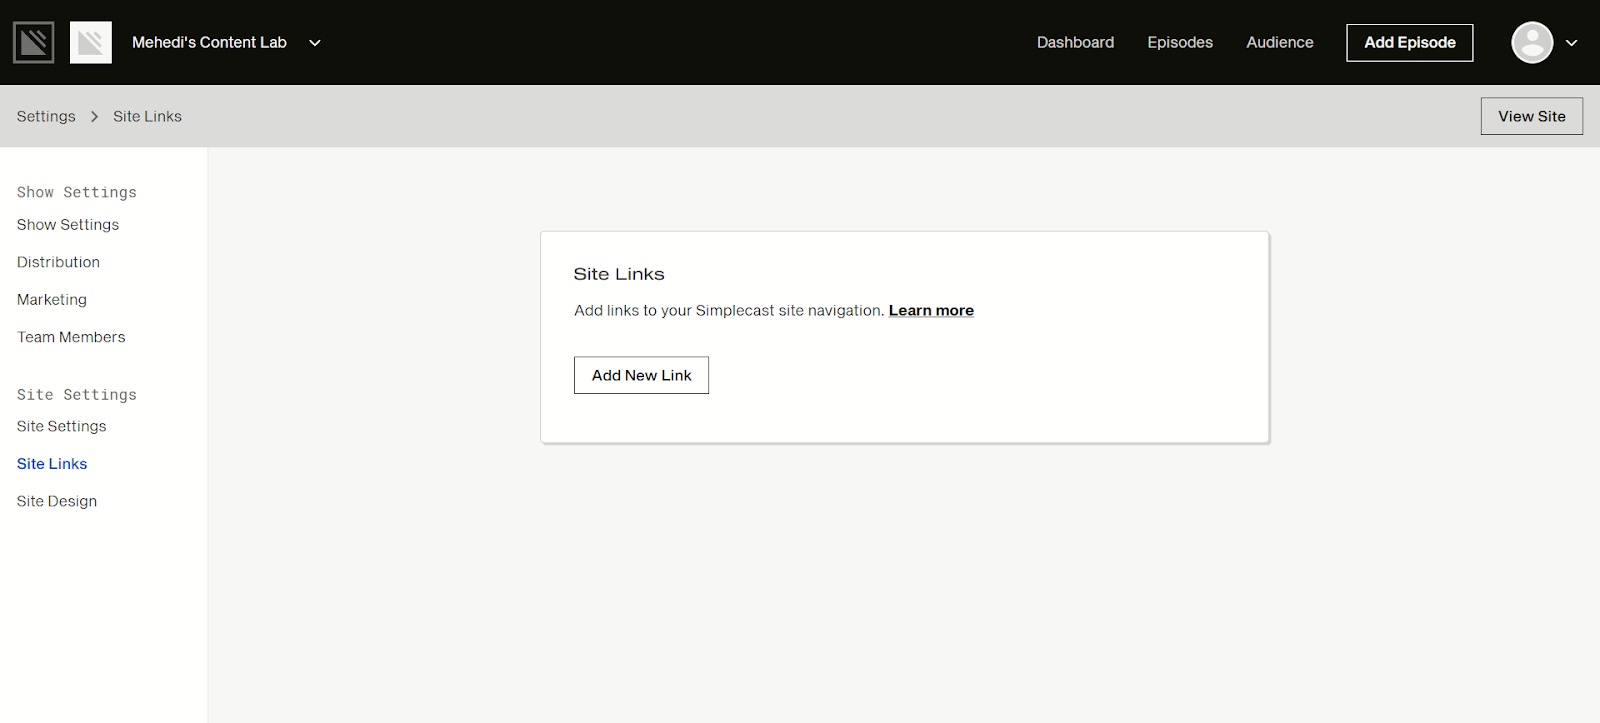Open Distribution settings

[x=58, y=262]
